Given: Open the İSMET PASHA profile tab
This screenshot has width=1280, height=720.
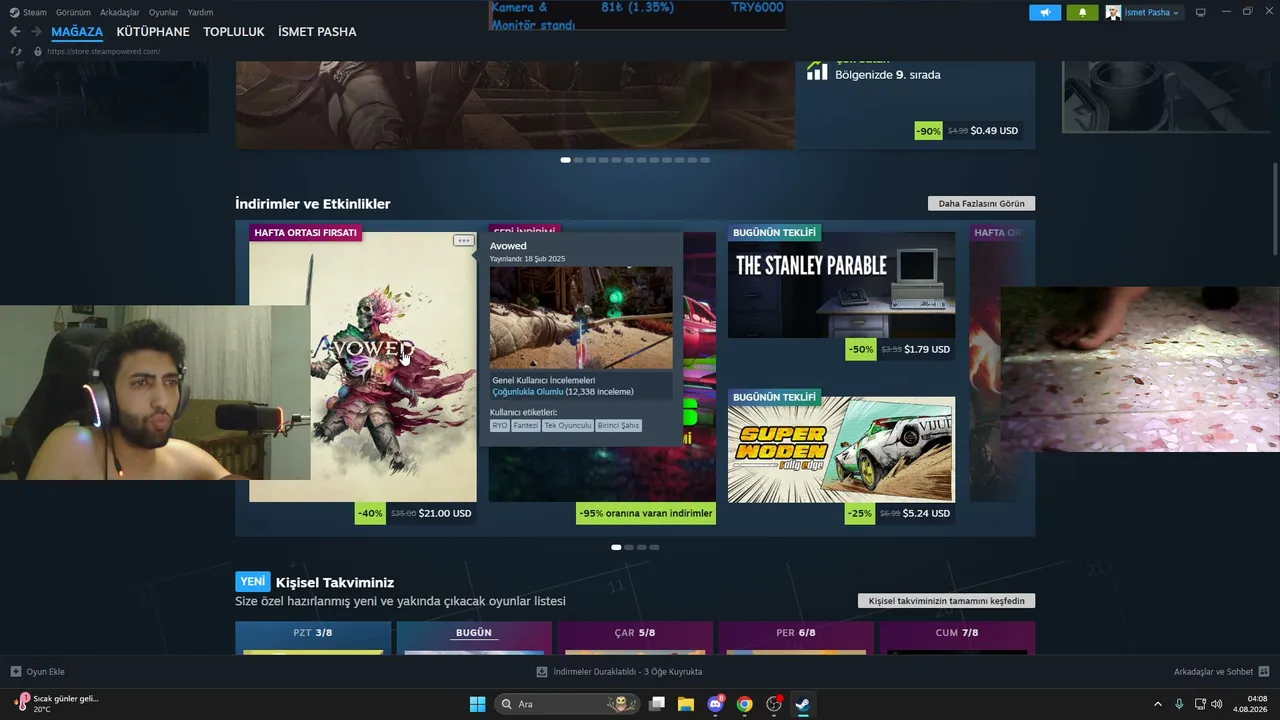Looking at the screenshot, I should [x=317, y=32].
